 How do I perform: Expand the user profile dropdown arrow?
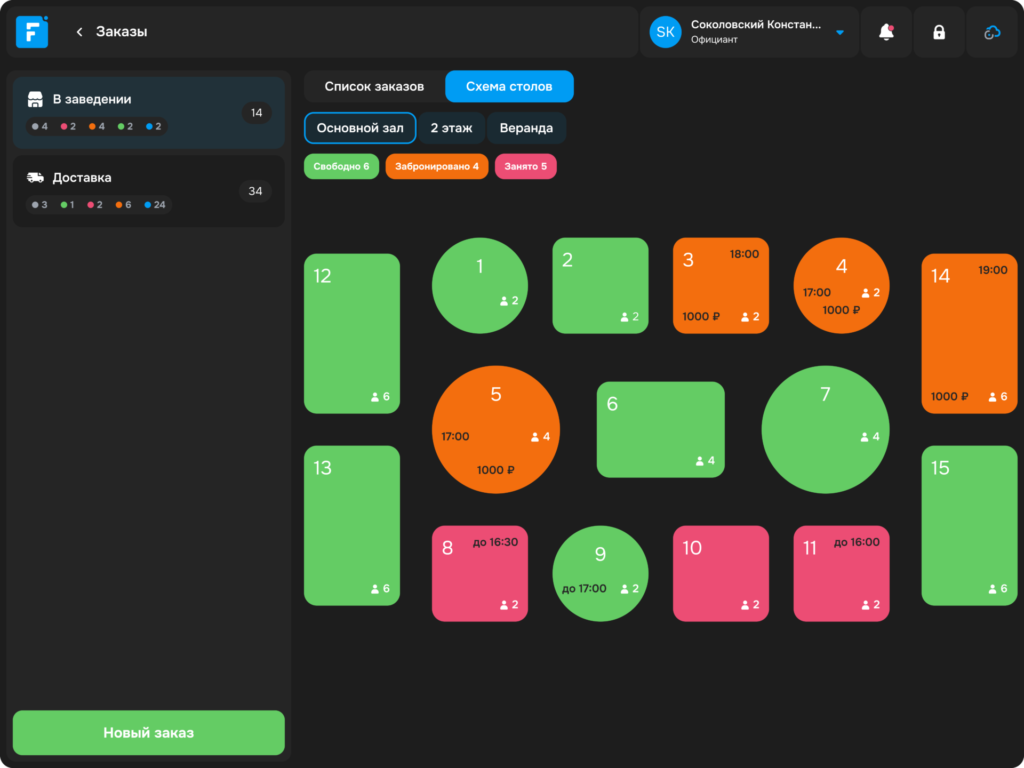[840, 33]
